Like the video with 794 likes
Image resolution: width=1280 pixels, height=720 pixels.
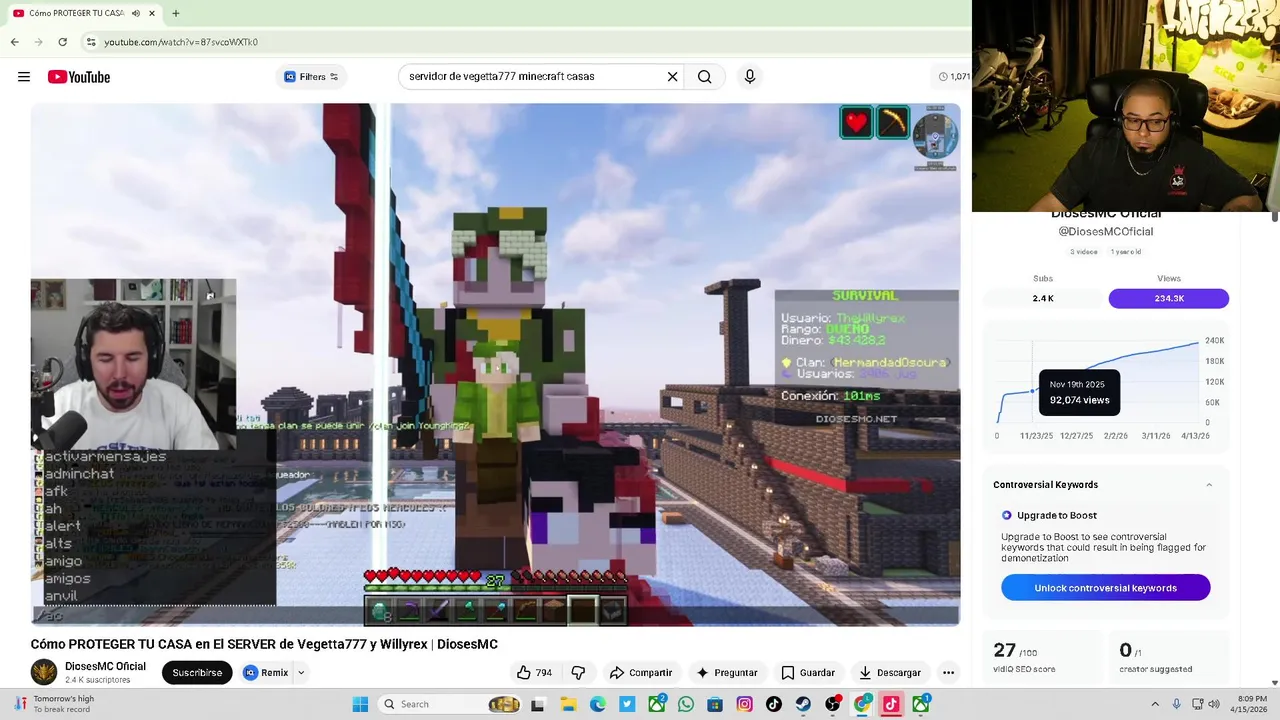pyautogui.click(x=534, y=673)
